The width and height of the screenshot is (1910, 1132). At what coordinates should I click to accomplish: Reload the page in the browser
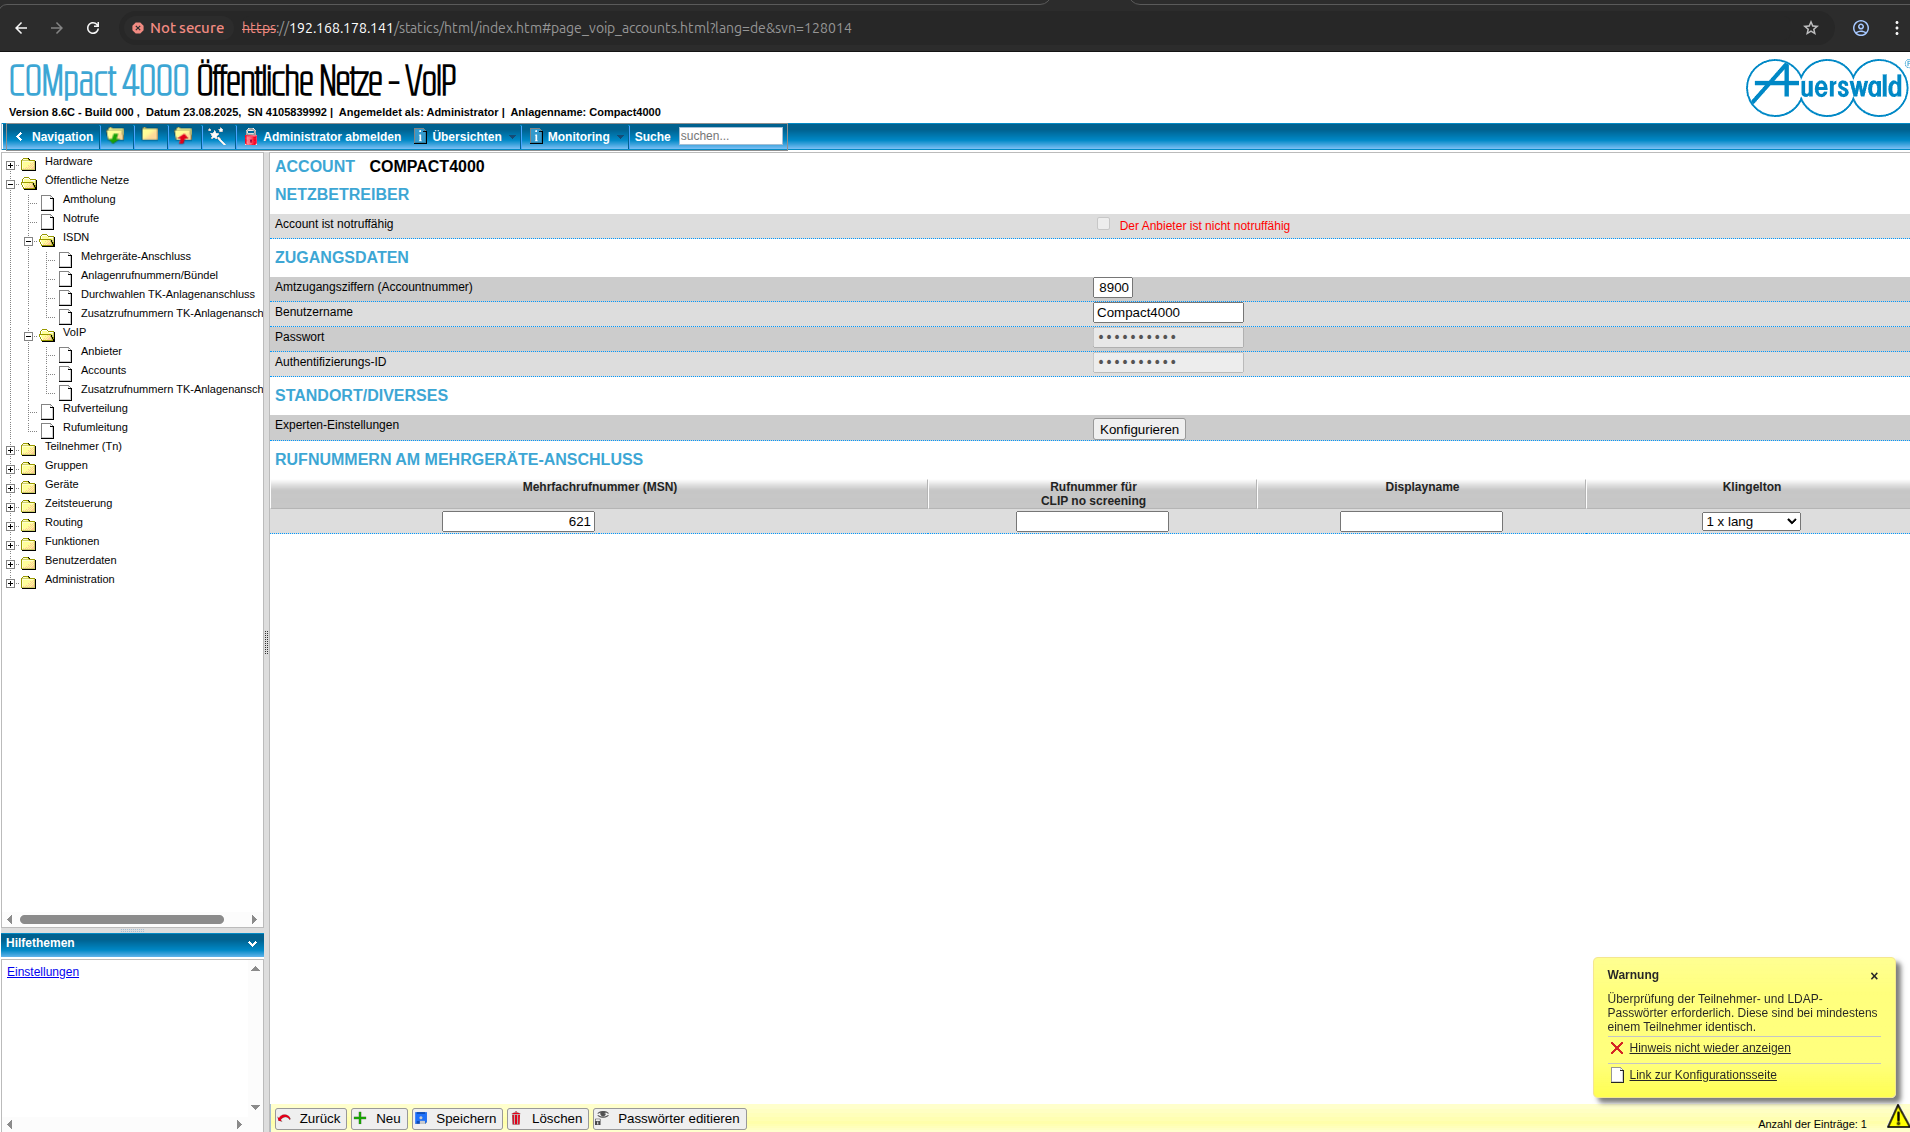(93, 28)
